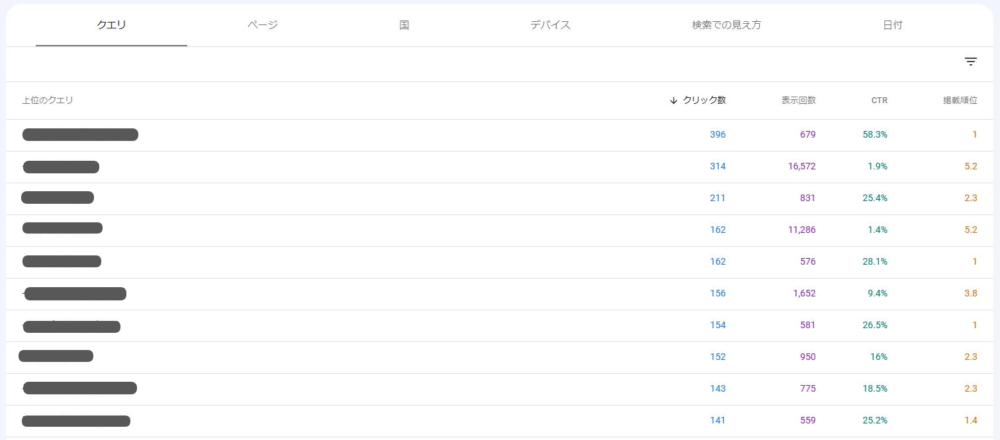Open the row with 141 clicks
The height and width of the screenshot is (440, 1000).
point(500,421)
